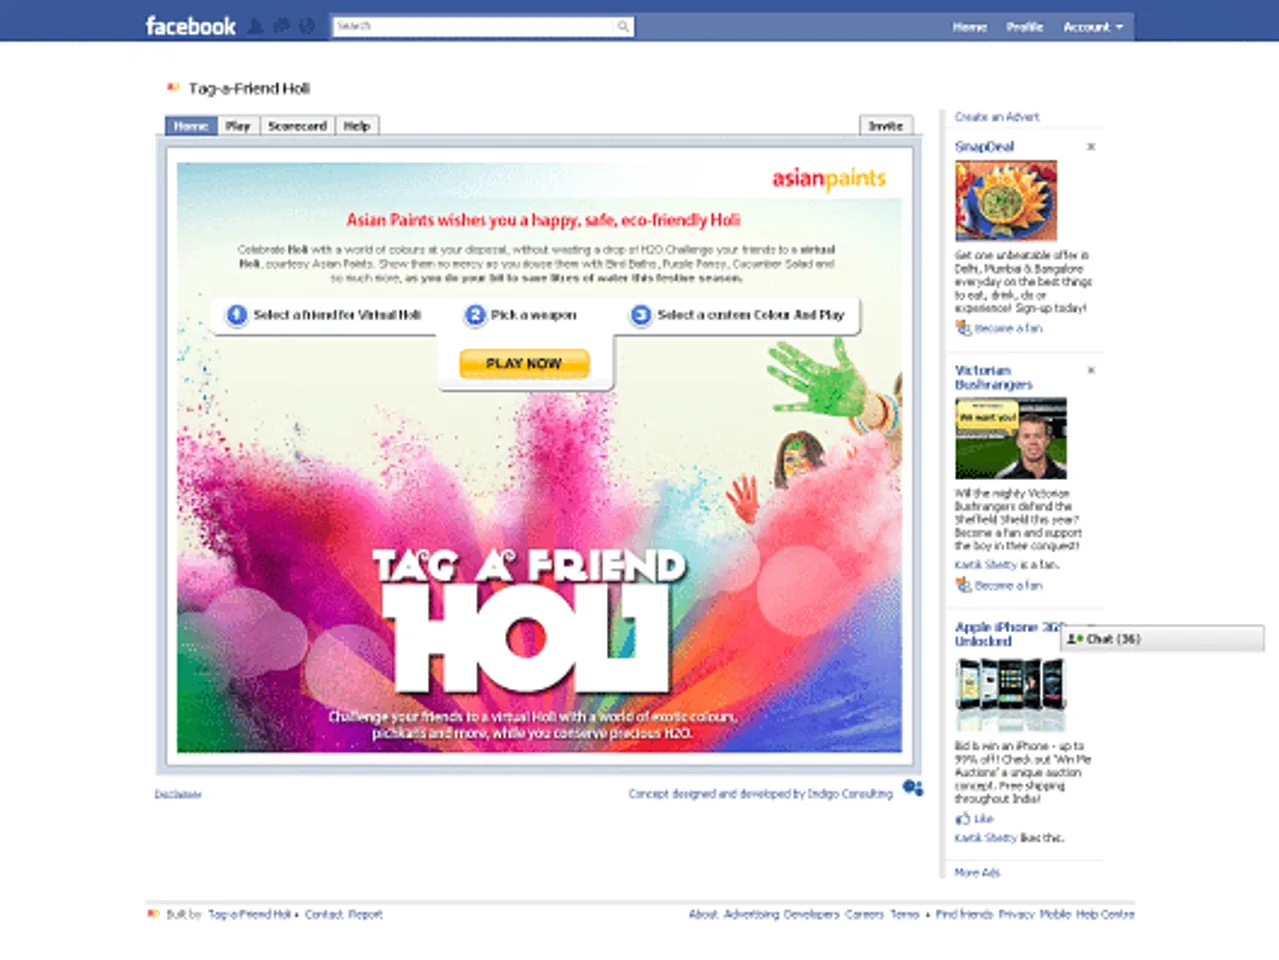Image resolution: width=1279 pixels, height=960 pixels.
Task: Open the Indigo Consulting credit link
Action: click(x=760, y=793)
